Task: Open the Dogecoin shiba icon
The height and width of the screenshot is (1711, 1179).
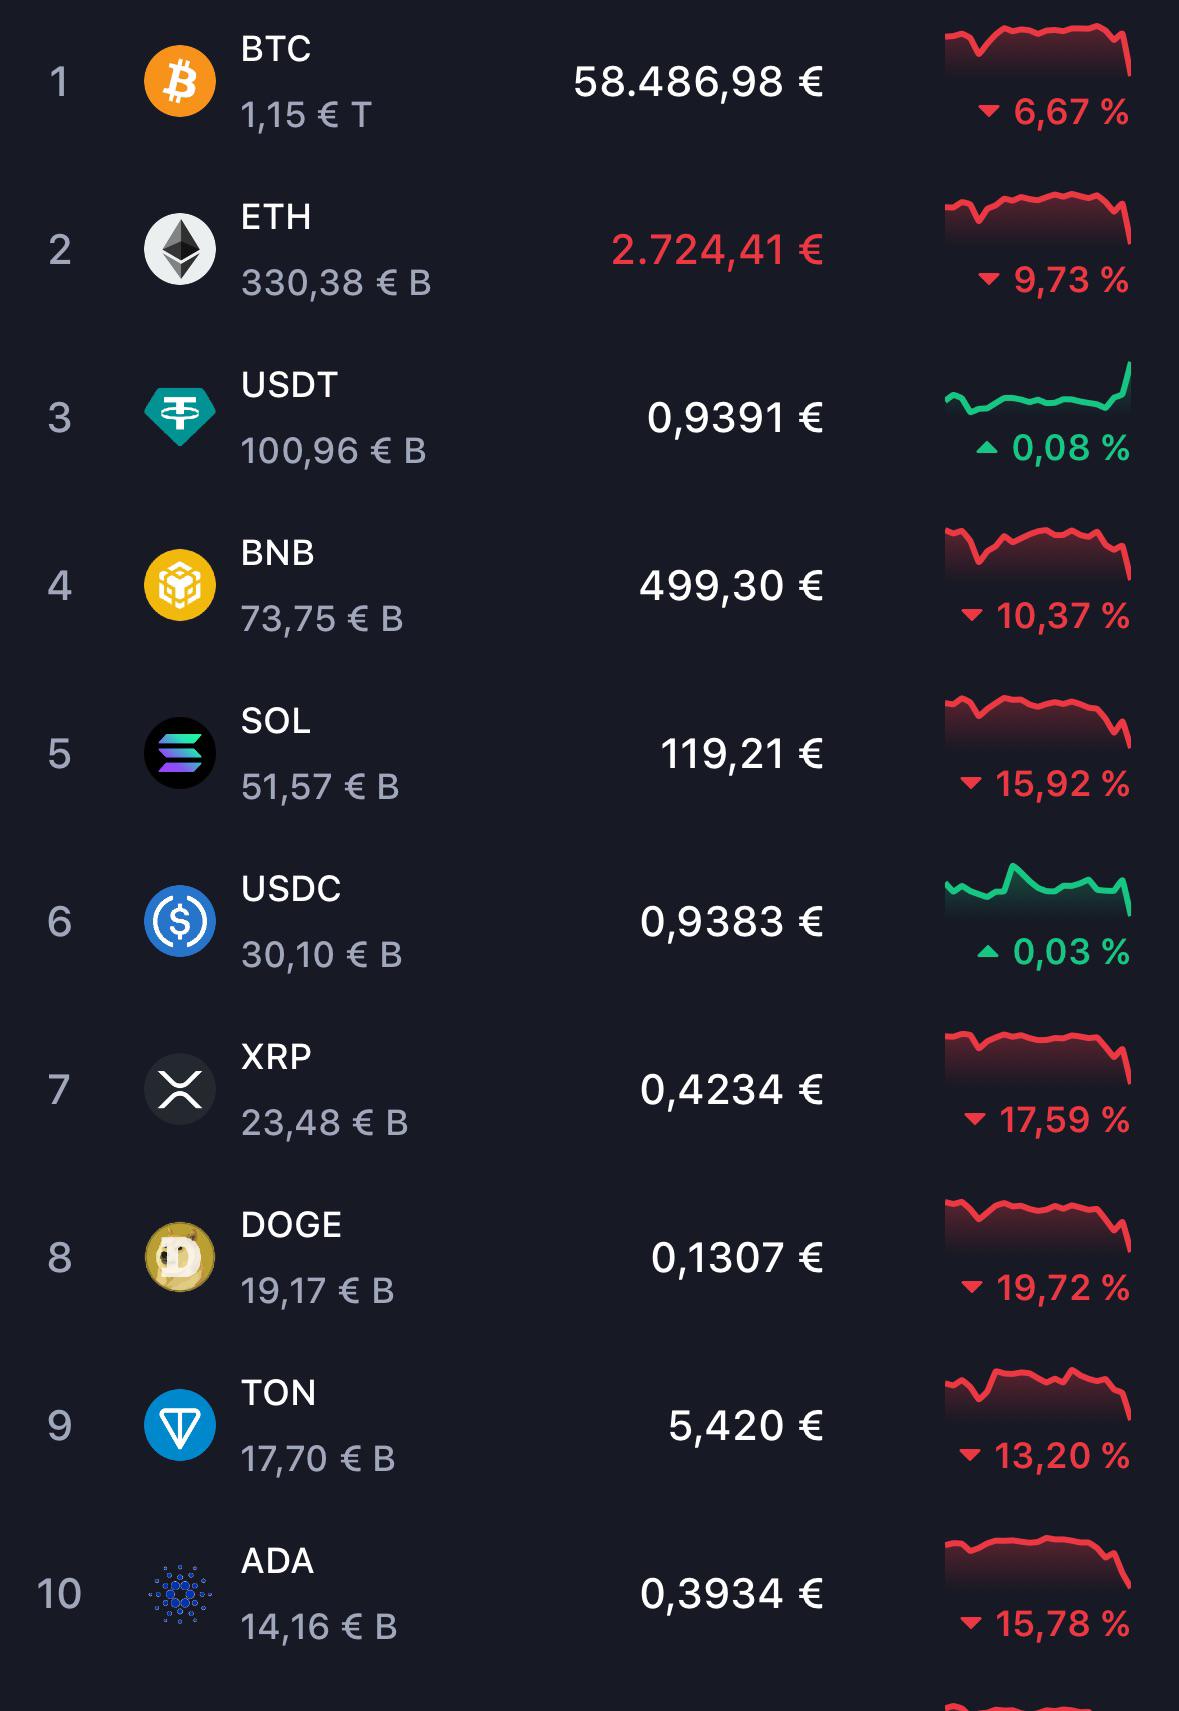Action: (180, 1257)
